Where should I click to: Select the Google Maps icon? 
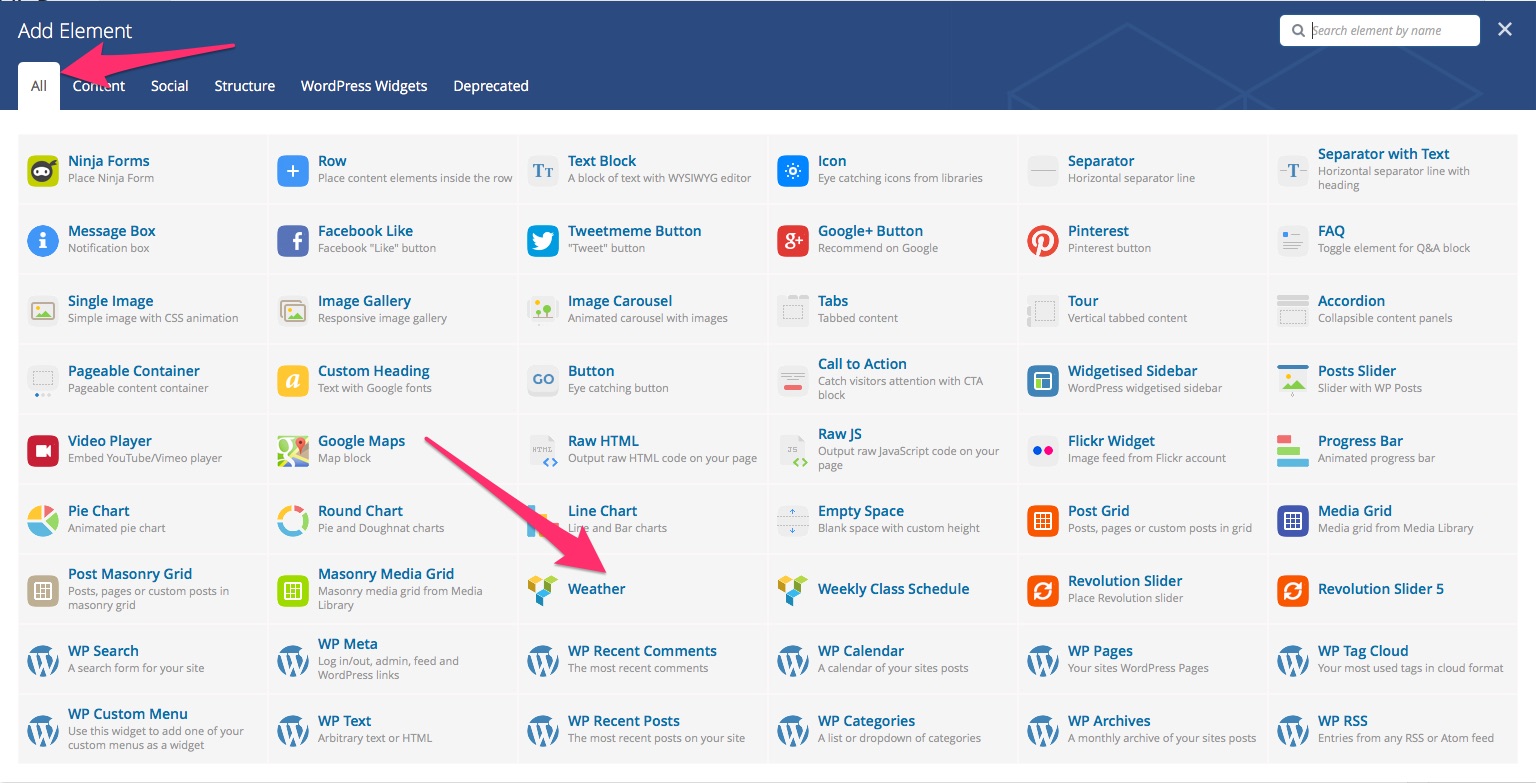pos(293,451)
